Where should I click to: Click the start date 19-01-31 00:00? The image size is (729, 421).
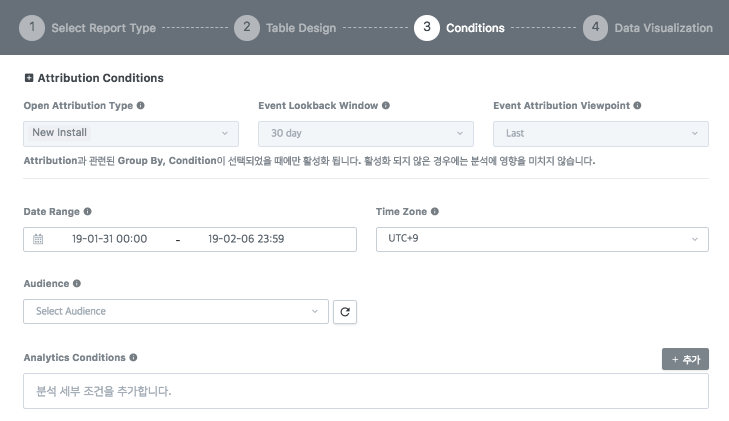coord(109,239)
